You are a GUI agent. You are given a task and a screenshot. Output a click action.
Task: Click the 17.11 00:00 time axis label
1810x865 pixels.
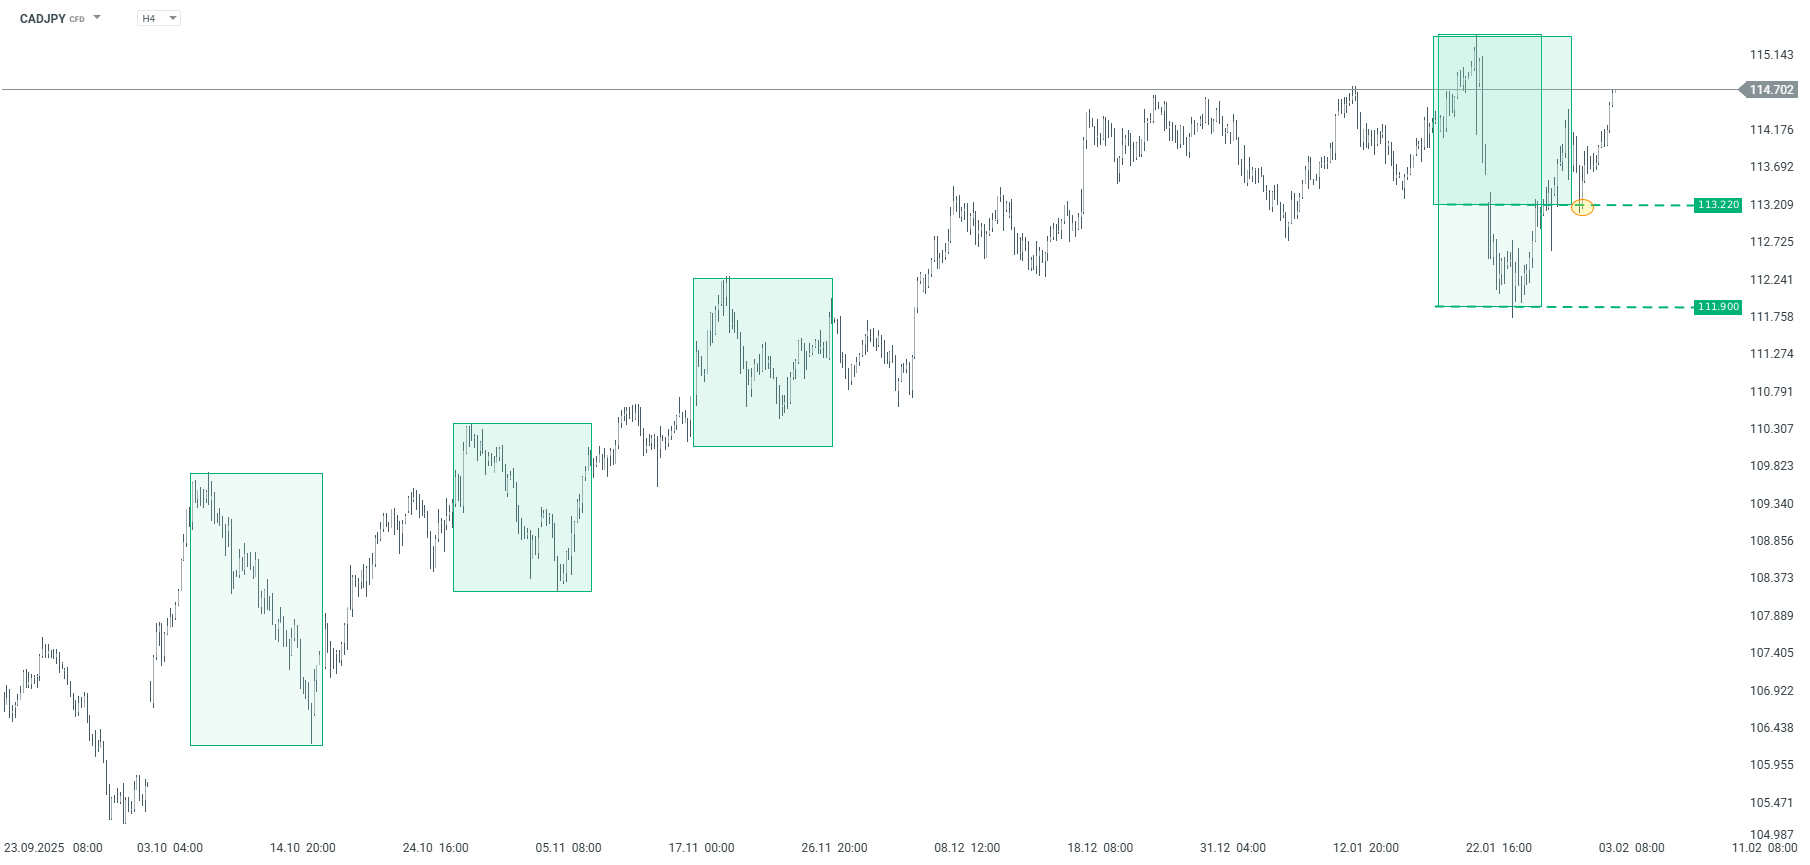701,848
